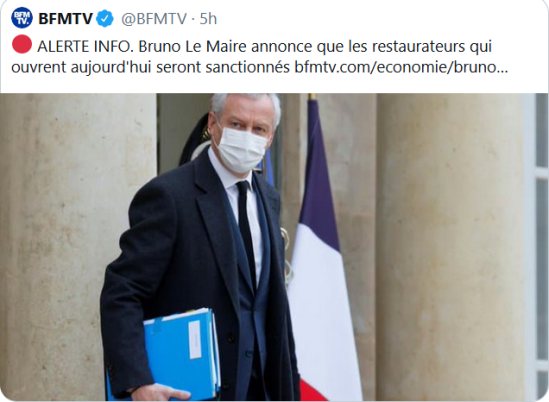Select the name Bruno Le Maire in the tweet
The width and height of the screenshot is (549, 402).
[x=193, y=47]
